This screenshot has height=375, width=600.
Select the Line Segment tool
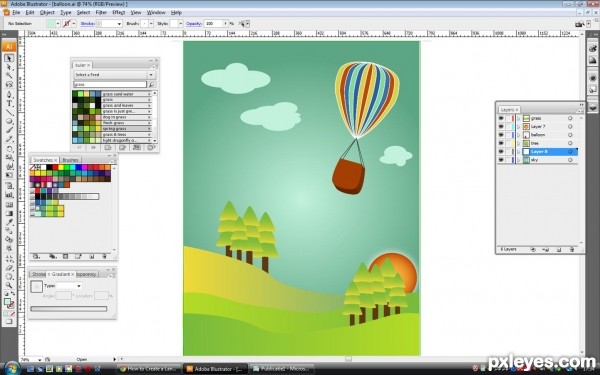point(9,112)
